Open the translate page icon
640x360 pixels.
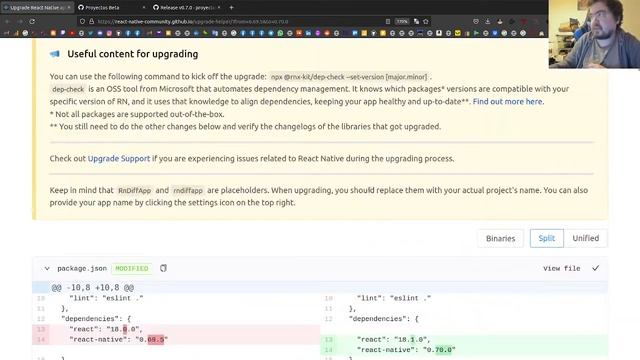click(416, 21)
